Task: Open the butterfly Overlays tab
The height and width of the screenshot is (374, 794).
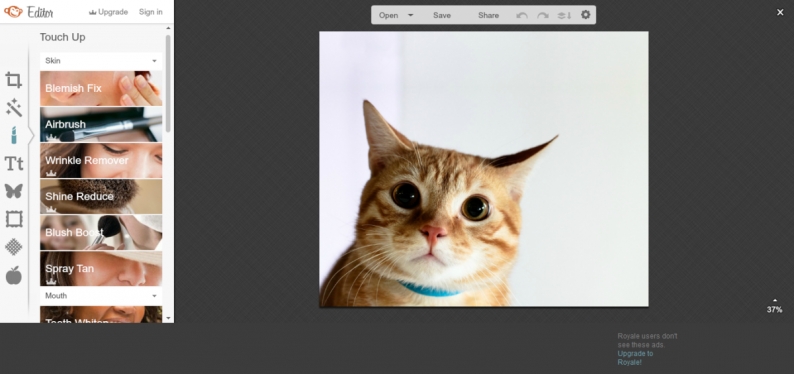Action: [14, 191]
